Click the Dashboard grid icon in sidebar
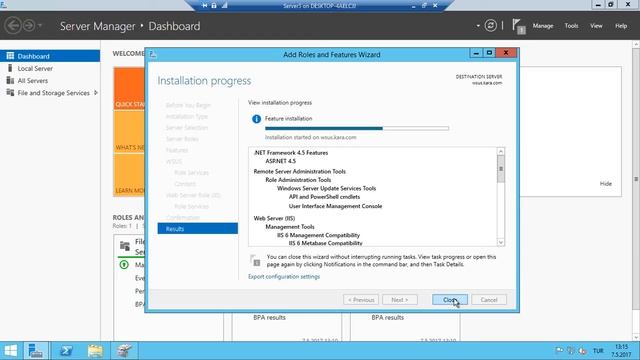 (10, 56)
